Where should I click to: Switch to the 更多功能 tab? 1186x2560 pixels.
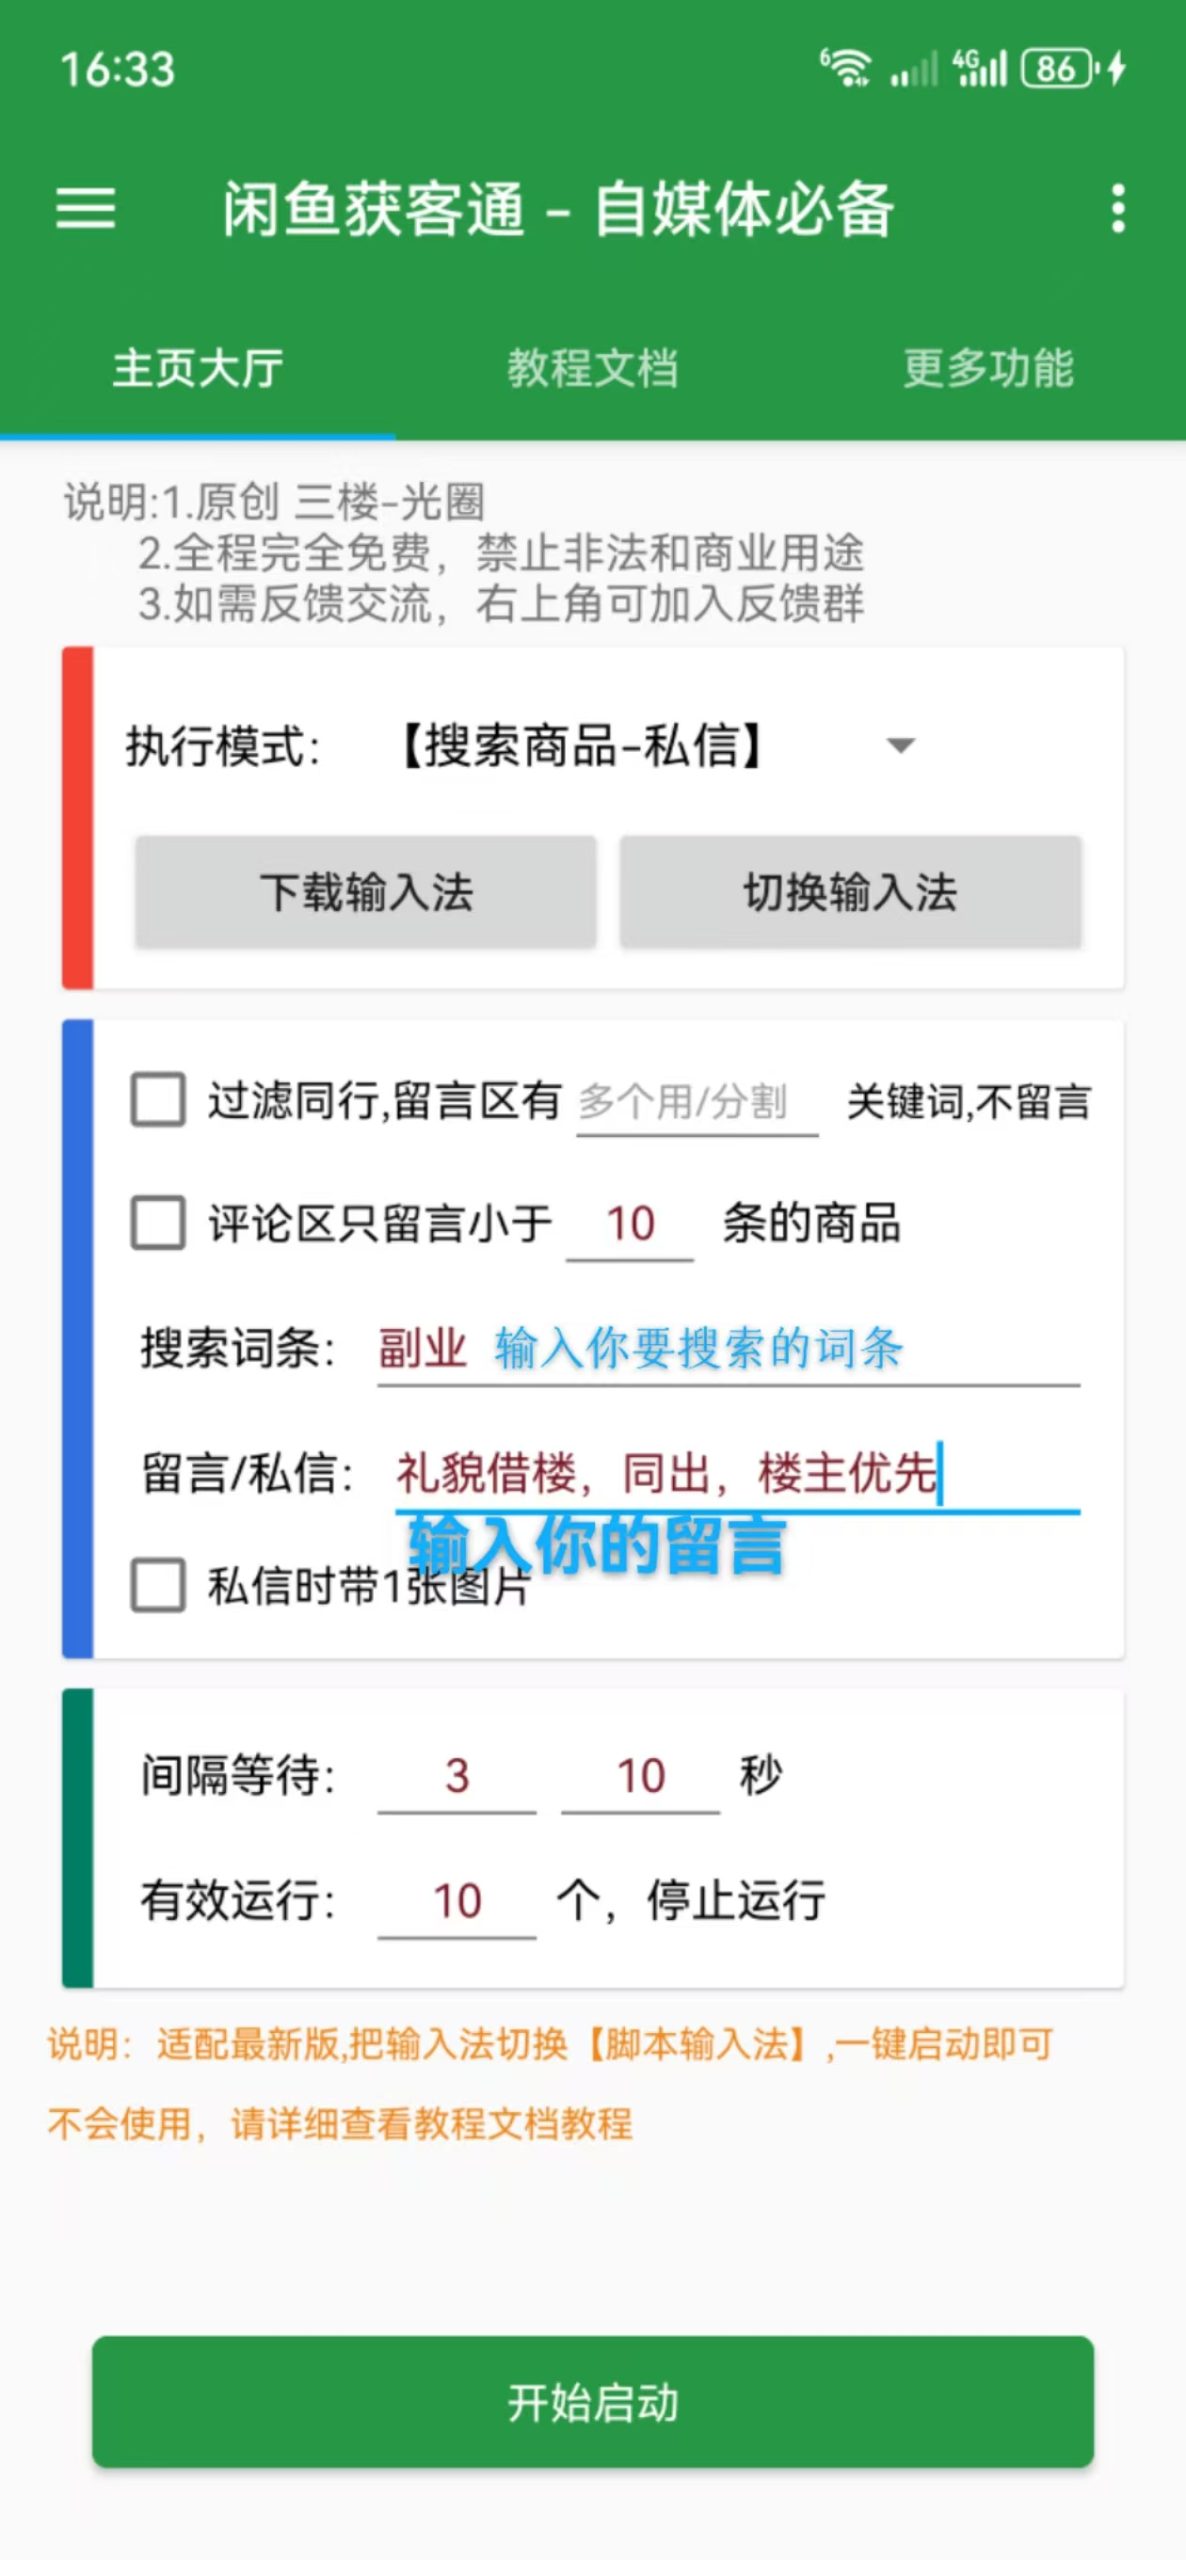pyautogui.click(x=988, y=368)
